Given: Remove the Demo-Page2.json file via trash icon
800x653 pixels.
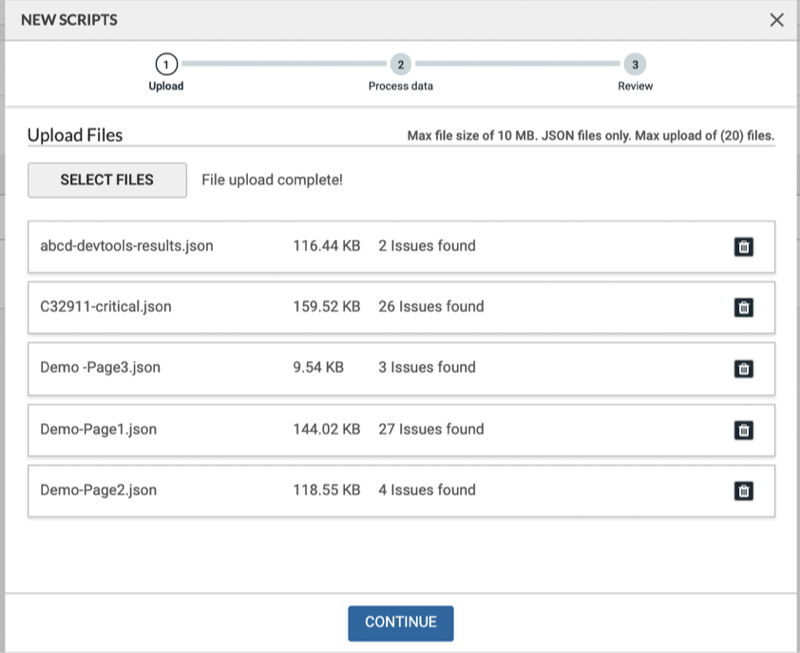Looking at the screenshot, I should tap(743, 491).
